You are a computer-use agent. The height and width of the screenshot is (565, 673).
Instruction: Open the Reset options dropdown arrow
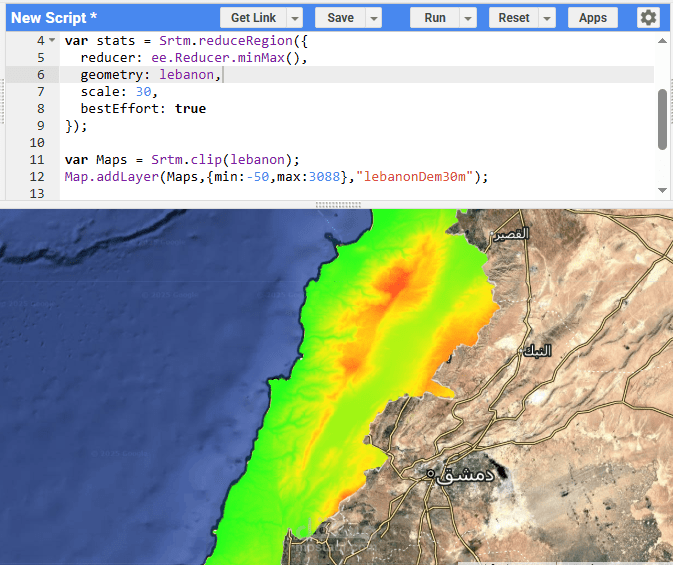point(547,18)
